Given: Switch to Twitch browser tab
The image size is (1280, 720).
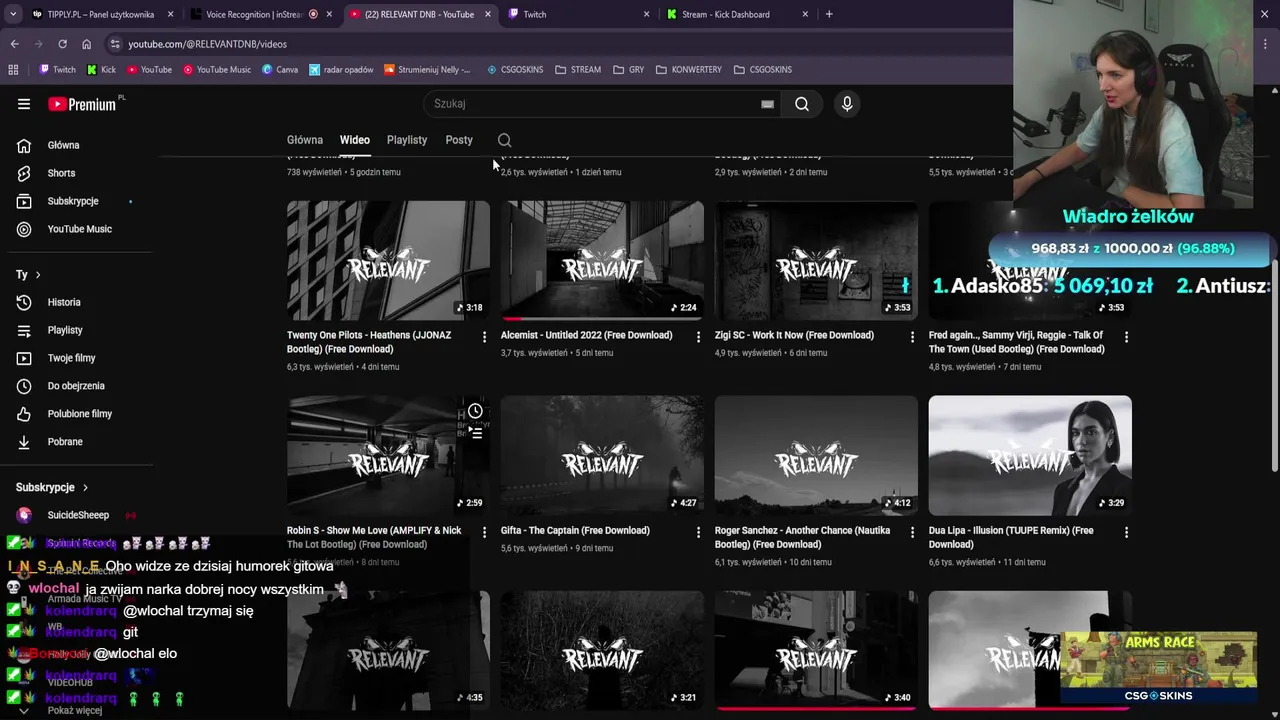Looking at the screenshot, I should click(578, 14).
